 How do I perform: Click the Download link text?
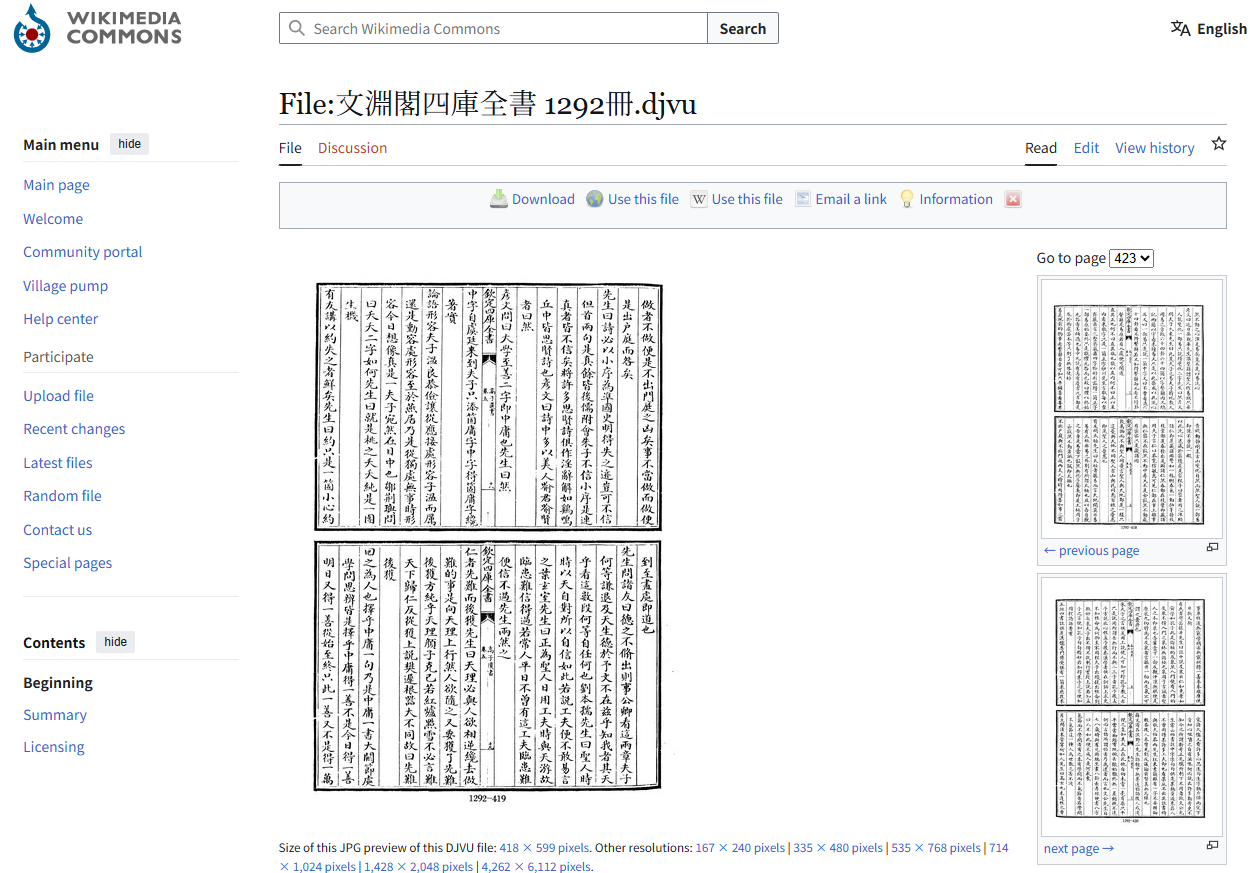543,199
